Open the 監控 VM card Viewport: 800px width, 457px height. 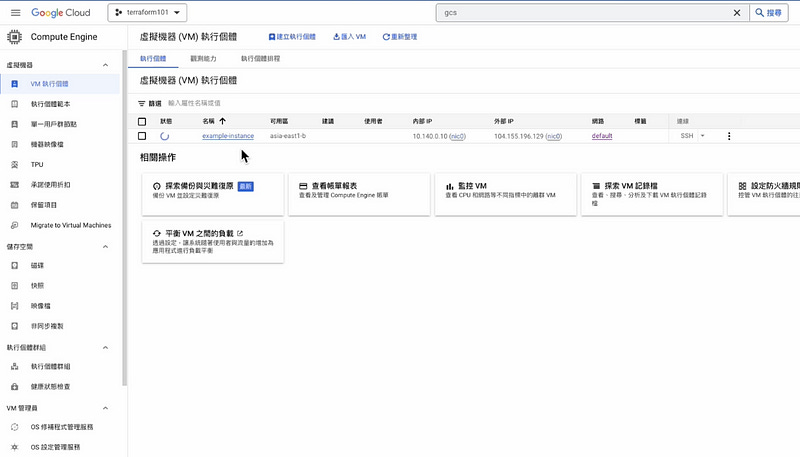coord(506,194)
